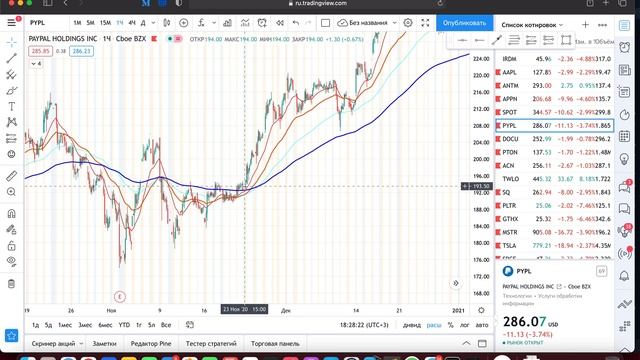Open the Заметки tab

[x=104, y=344]
